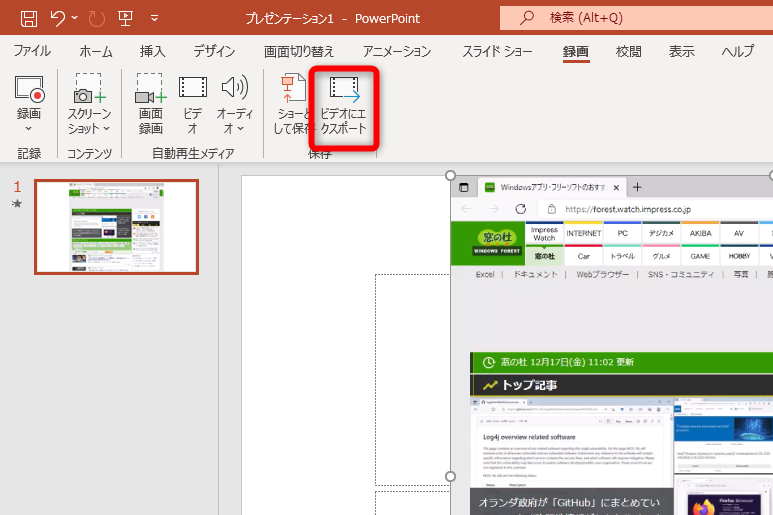The width and height of the screenshot is (773, 515).
Task: Open the AV category link
Action: click(739, 234)
